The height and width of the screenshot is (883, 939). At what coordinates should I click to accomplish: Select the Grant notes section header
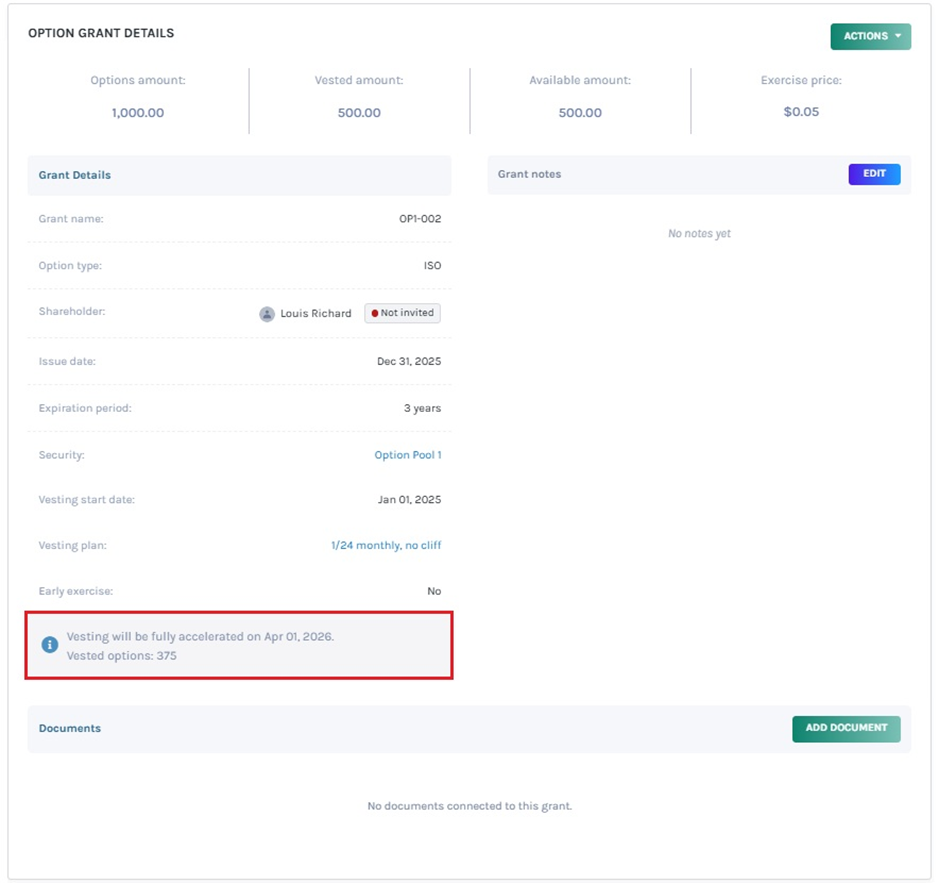[x=530, y=174]
